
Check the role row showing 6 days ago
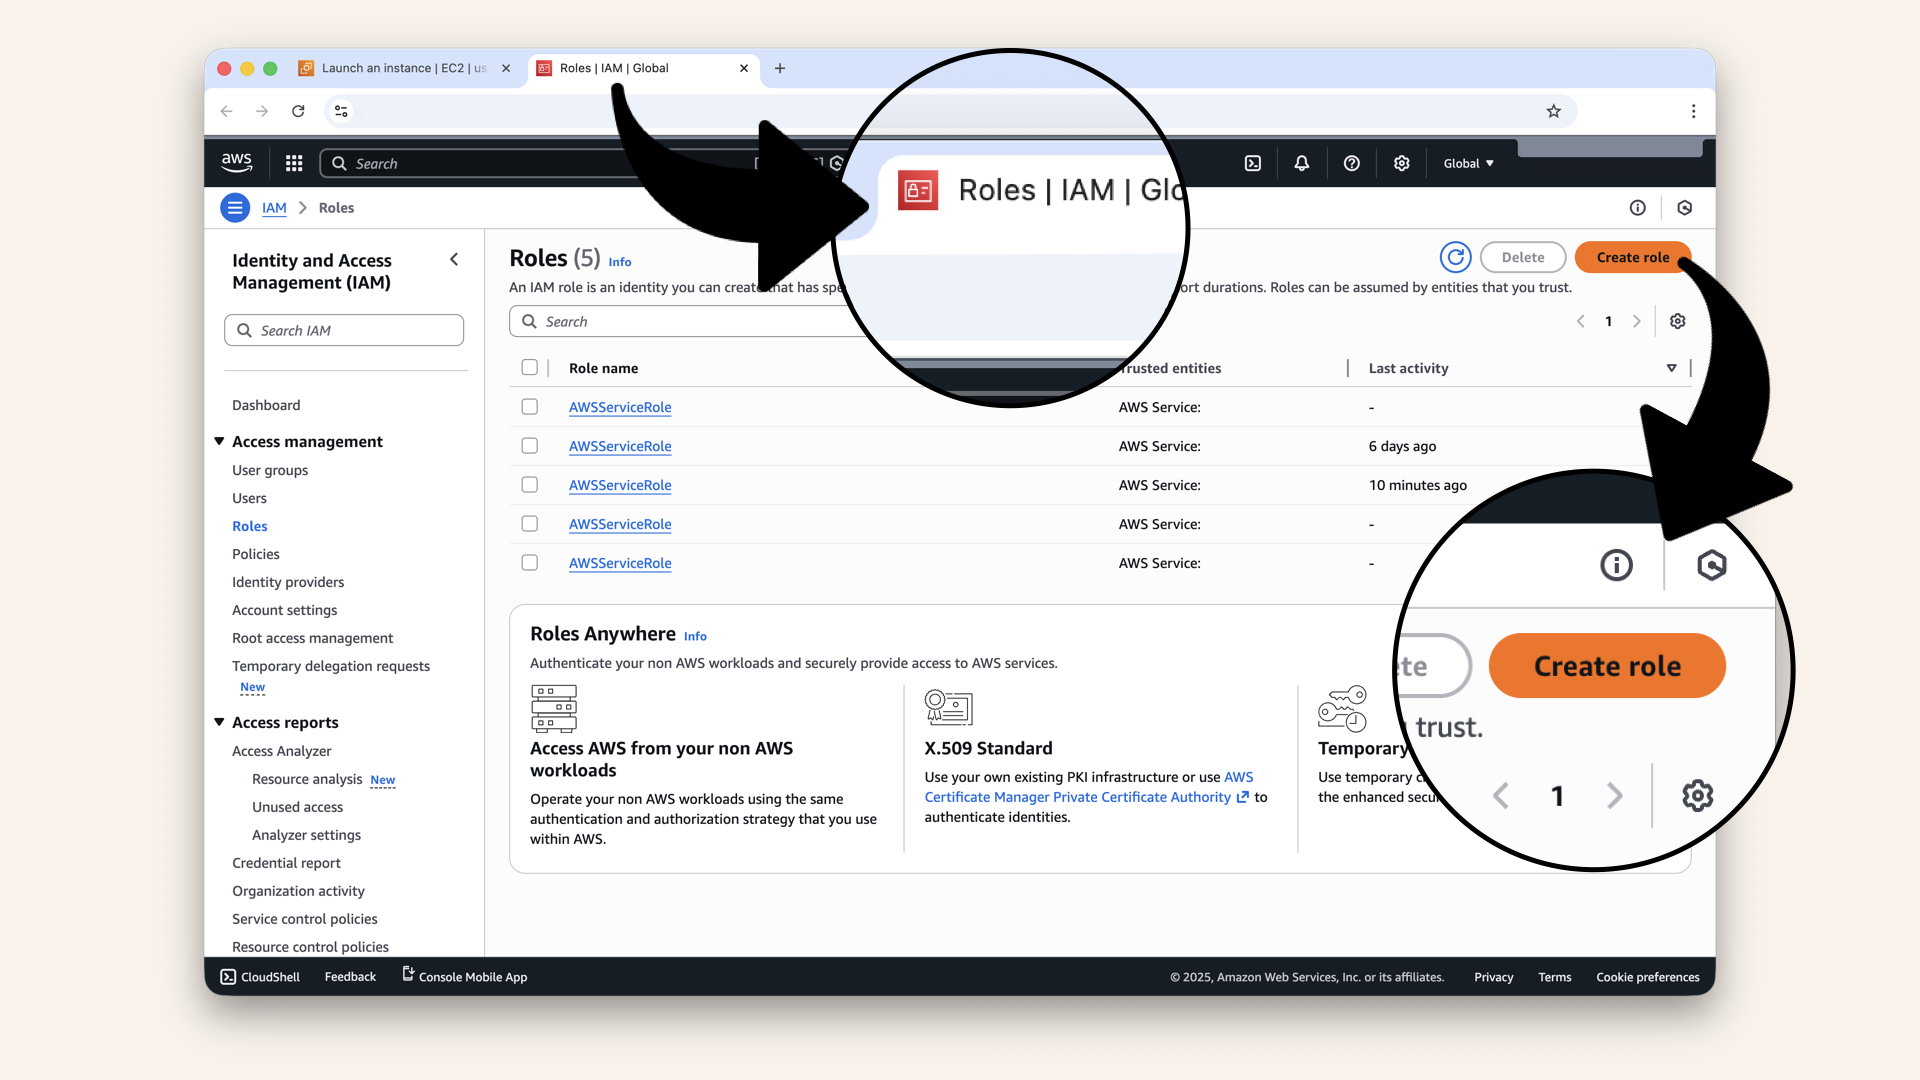530,445
